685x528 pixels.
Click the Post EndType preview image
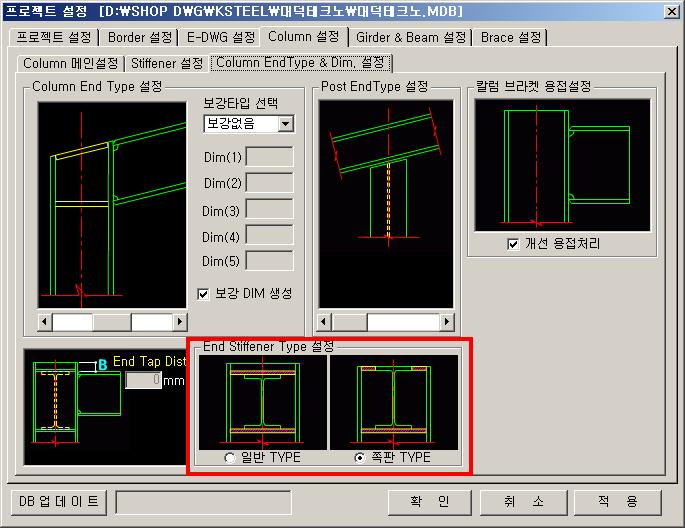(x=386, y=204)
